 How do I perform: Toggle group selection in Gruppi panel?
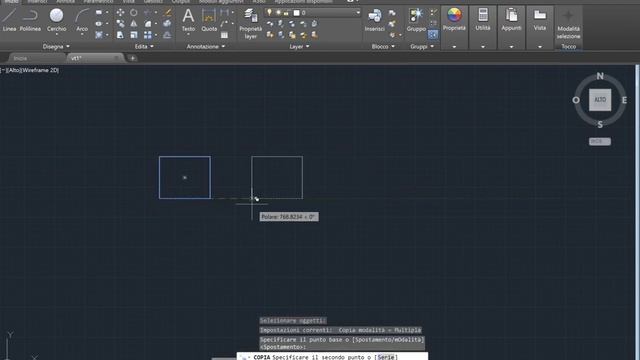pos(433,35)
